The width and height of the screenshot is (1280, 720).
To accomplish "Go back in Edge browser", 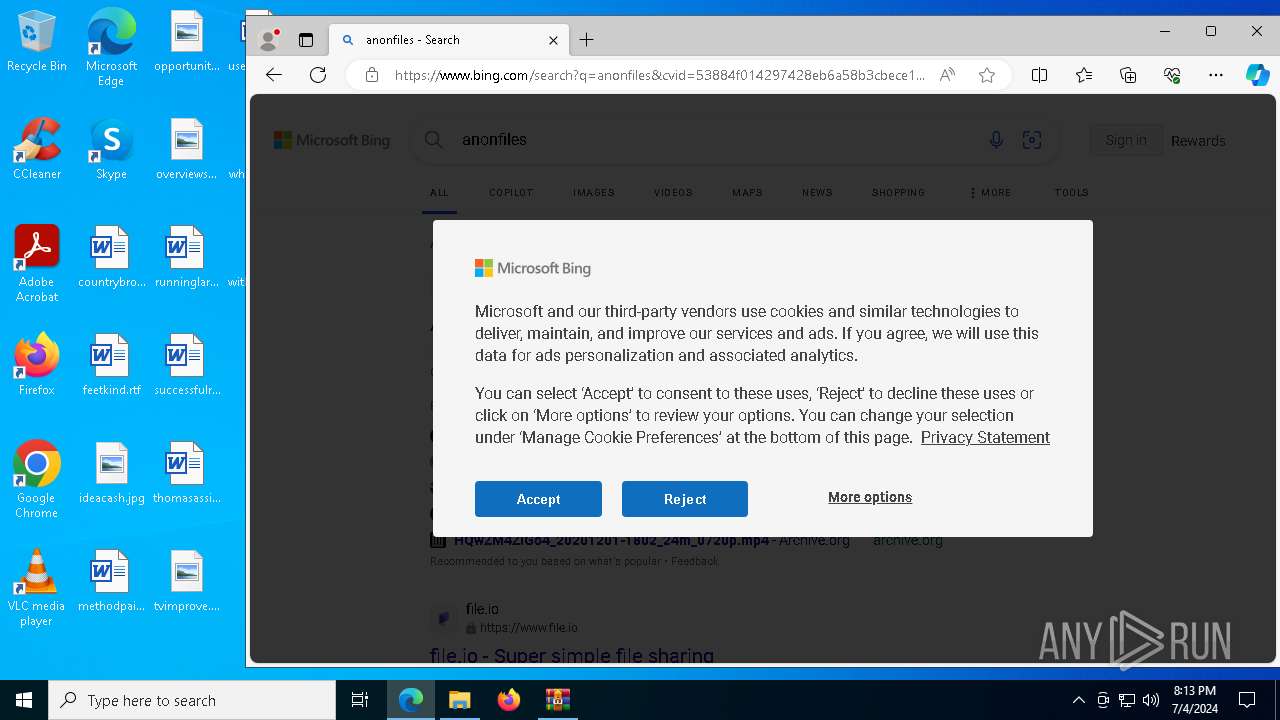I will click(274, 75).
